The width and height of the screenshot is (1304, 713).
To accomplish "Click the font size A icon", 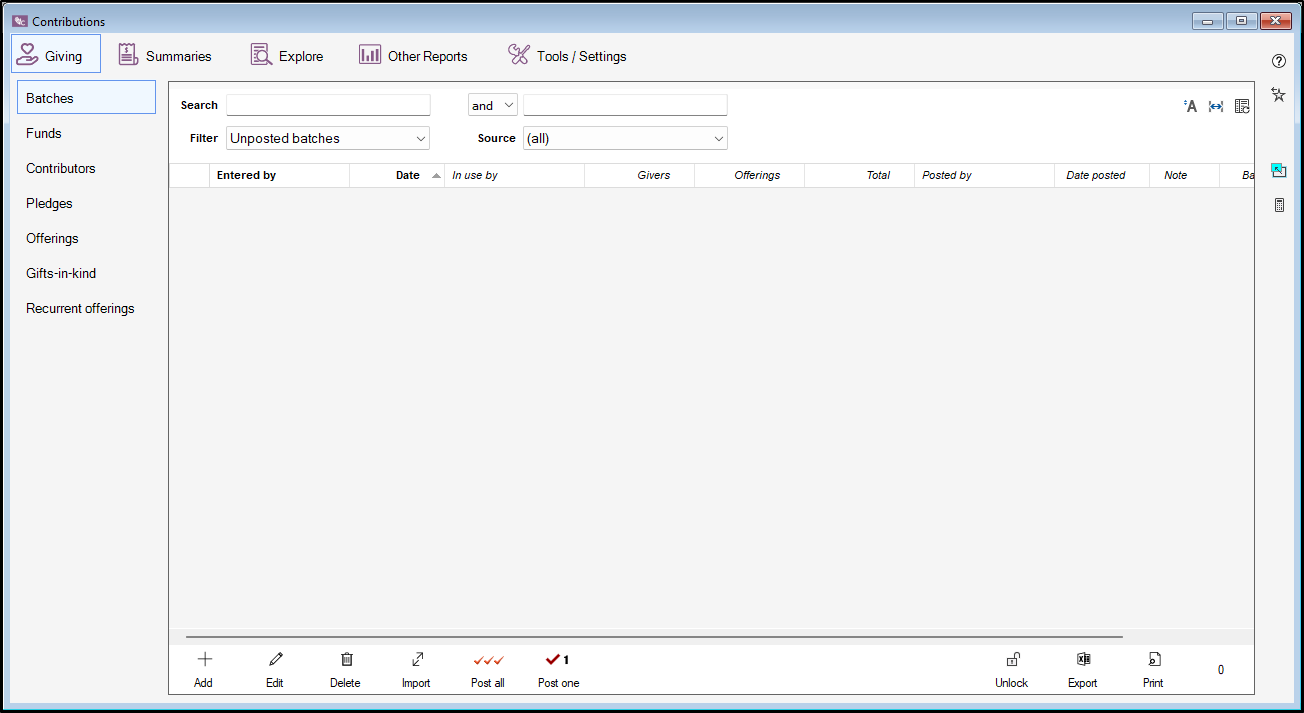I will point(1190,106).
